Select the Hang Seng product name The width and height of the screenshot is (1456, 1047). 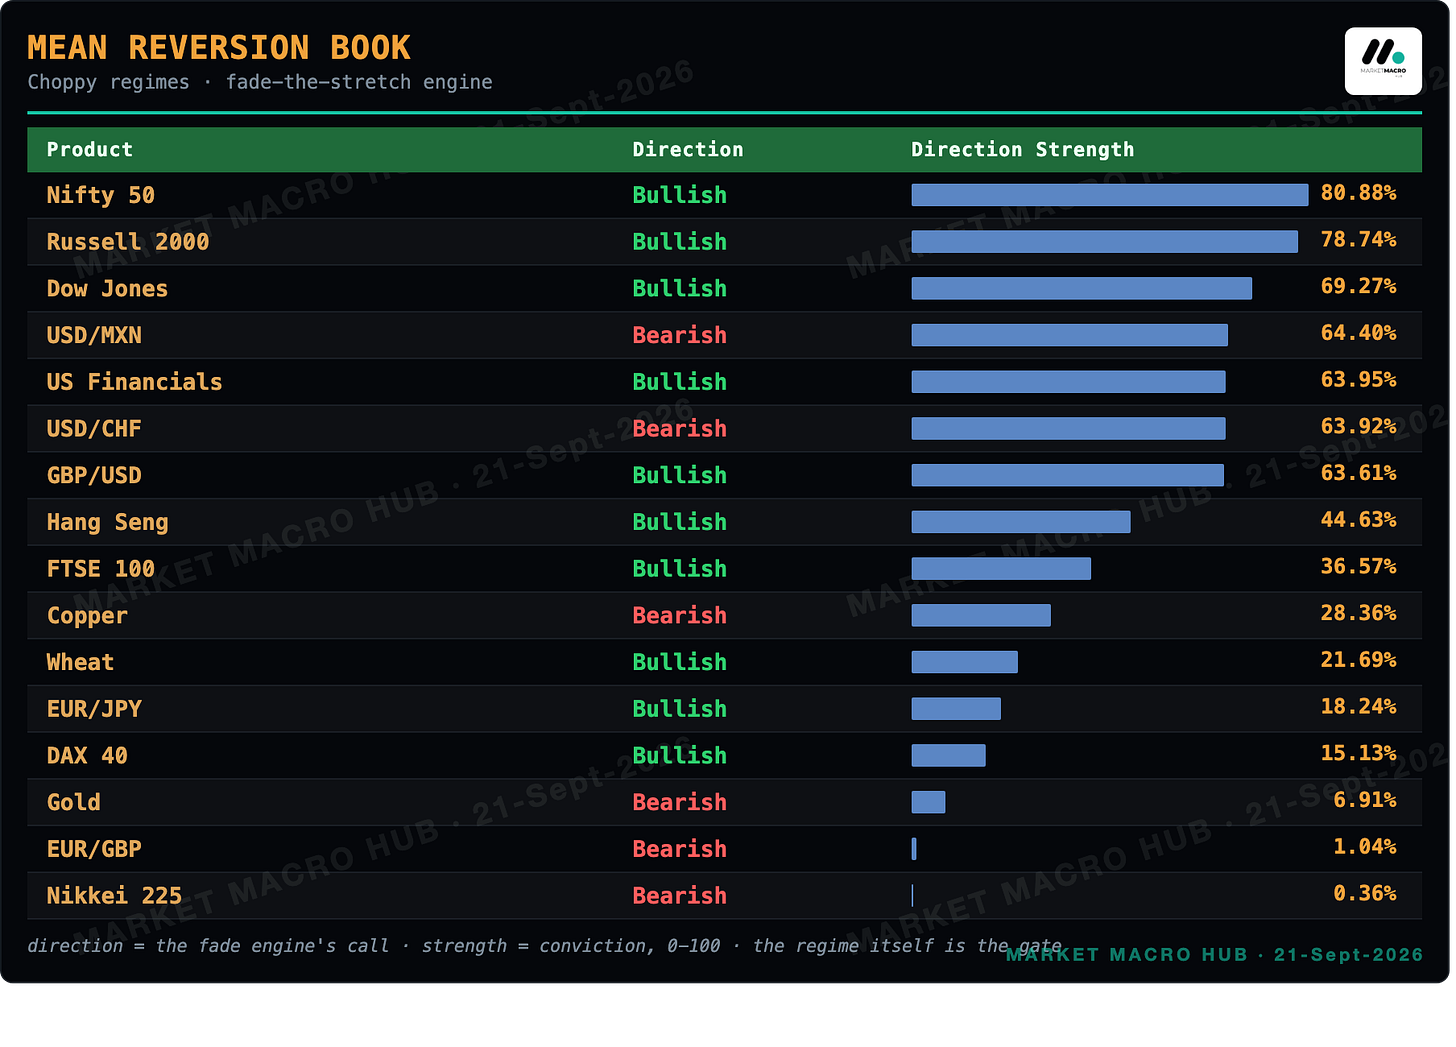pyautogui.click(x=108, y=522)
